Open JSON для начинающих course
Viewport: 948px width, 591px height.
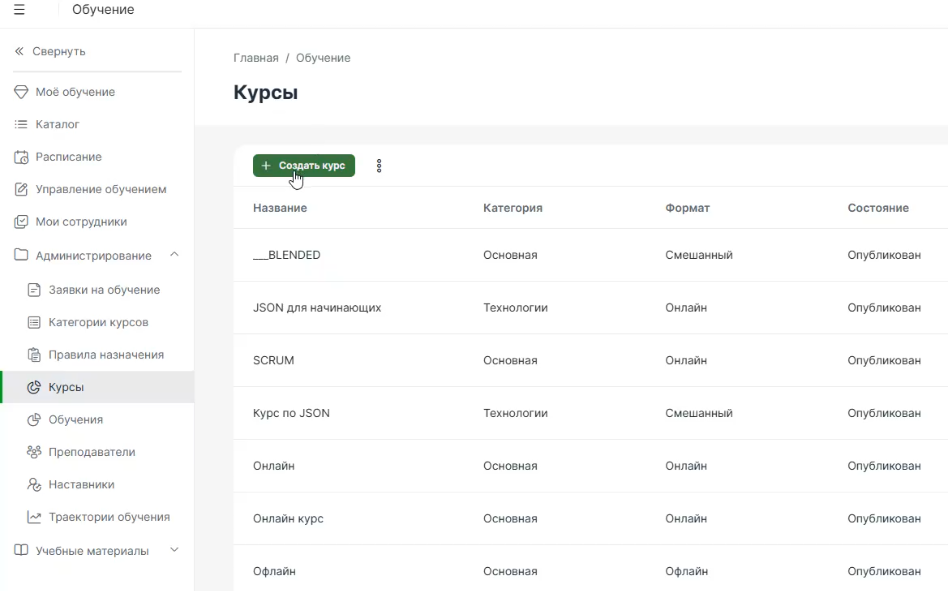(317, 308)
